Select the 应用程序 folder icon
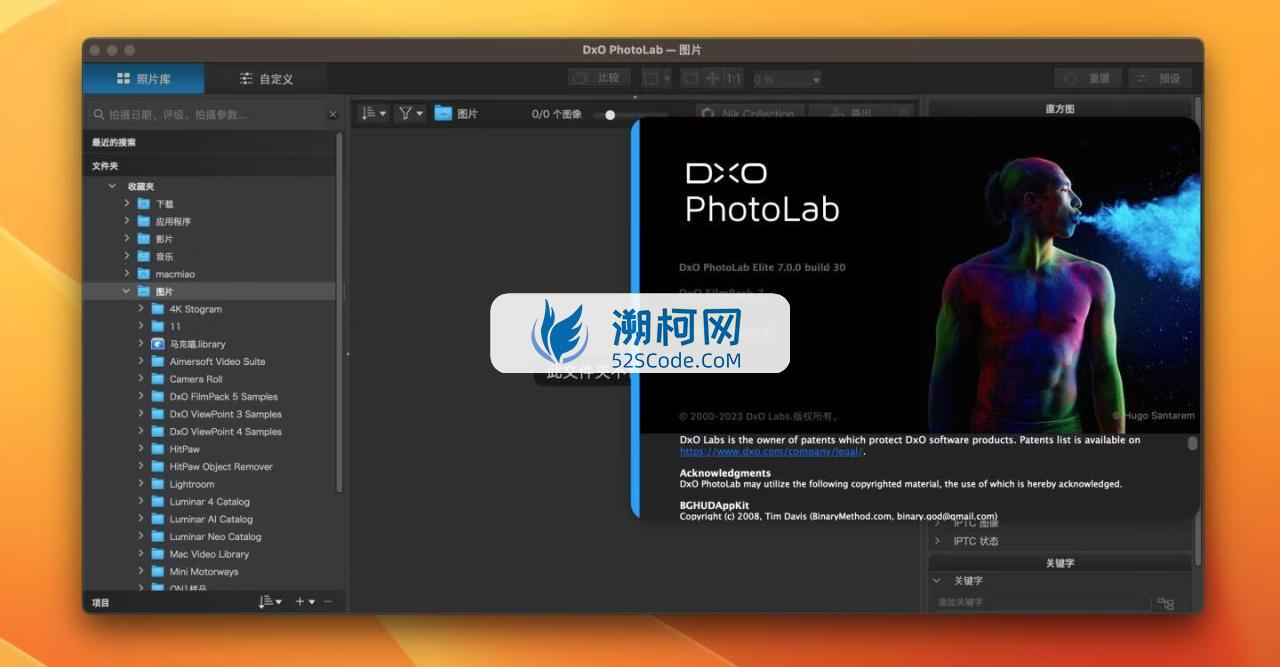1280x667 pixels. [x=143, y=221]
